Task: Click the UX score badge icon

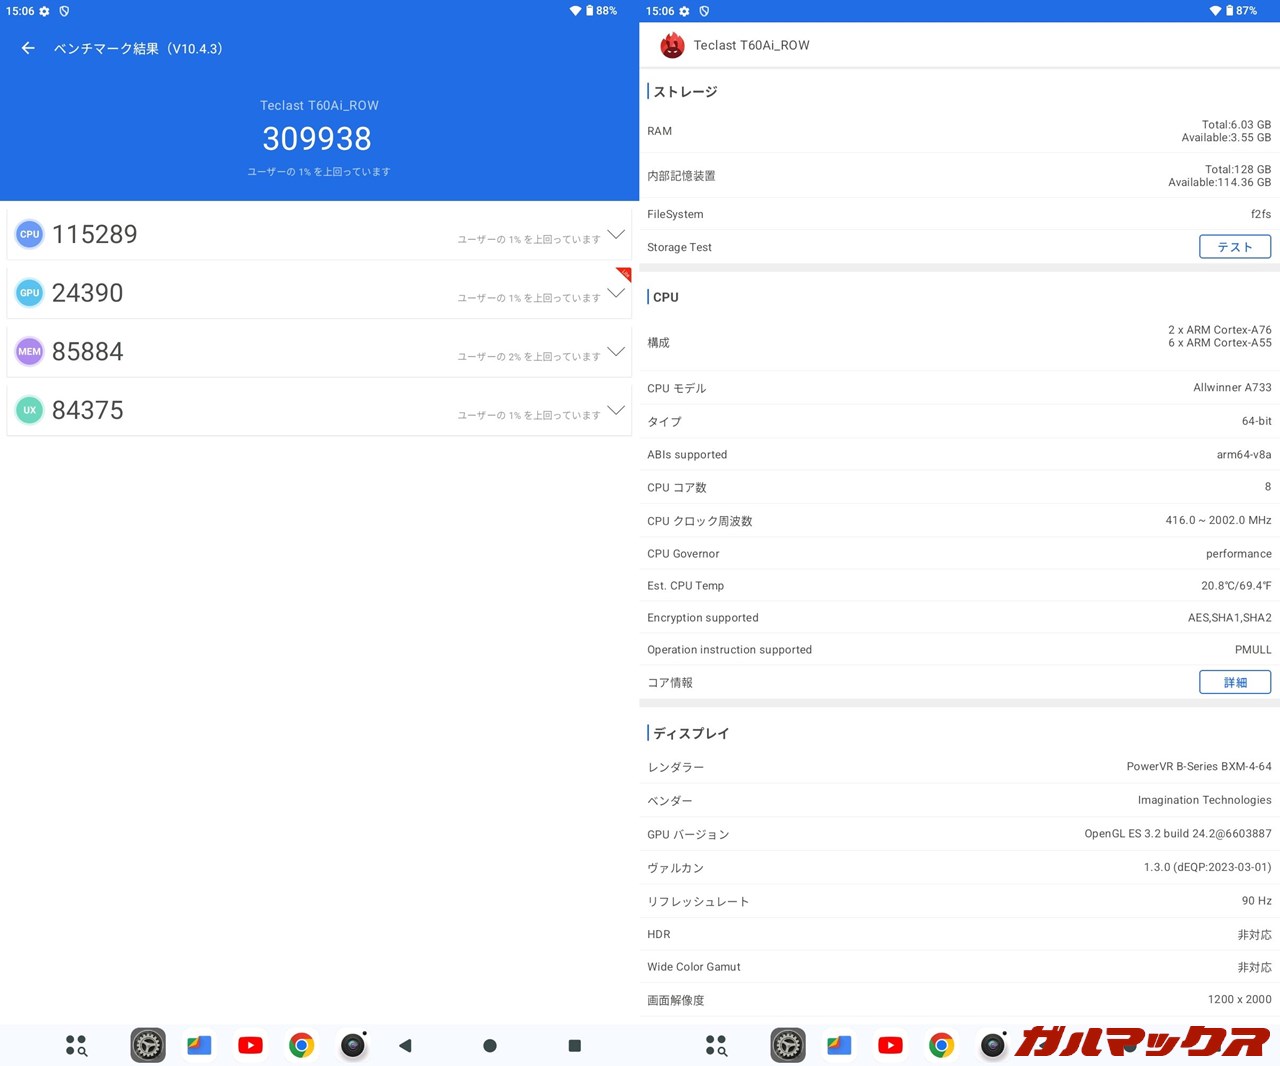Action: pyautogui.click(x=29, y=409)
